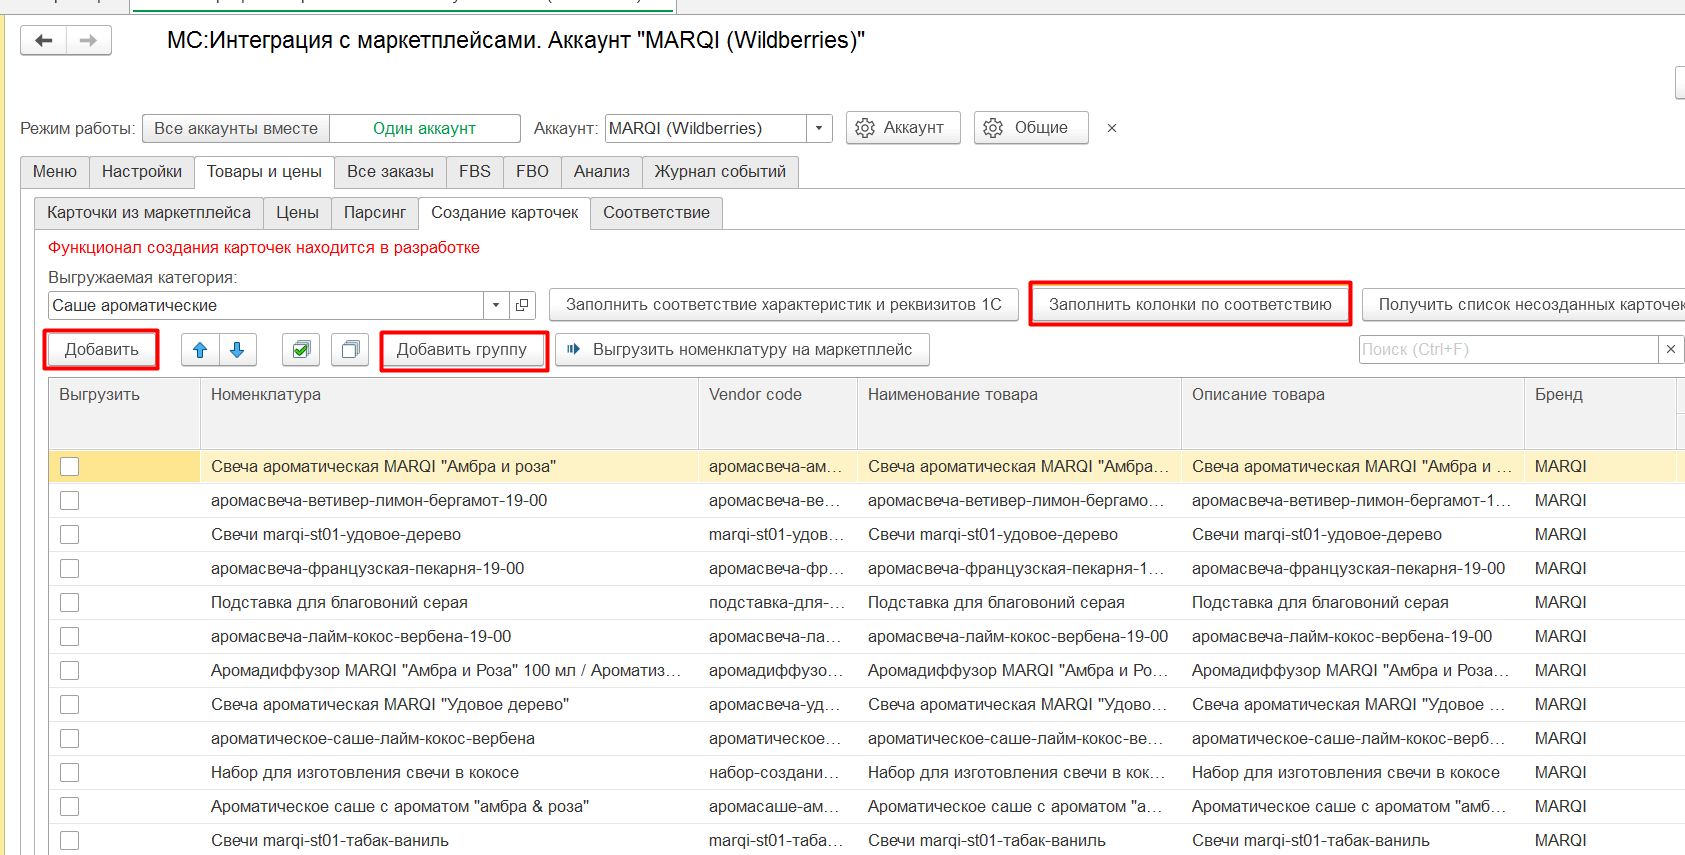This screenshot has width=1685, height=855.
Task: Click the Добавить группу button
Action: point(462,350)
